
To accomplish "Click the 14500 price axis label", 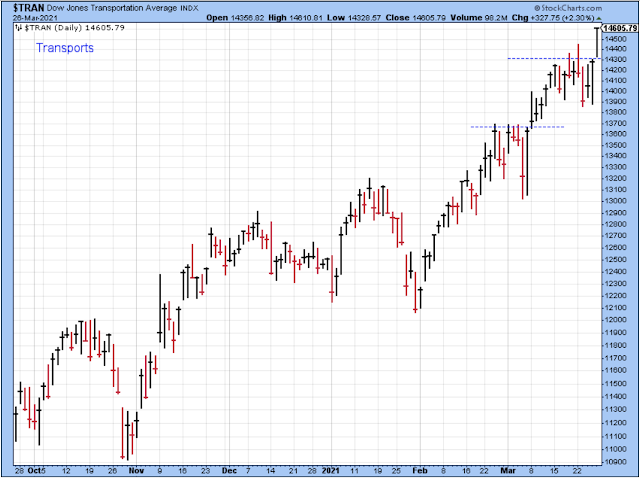I will coord(614,39).
